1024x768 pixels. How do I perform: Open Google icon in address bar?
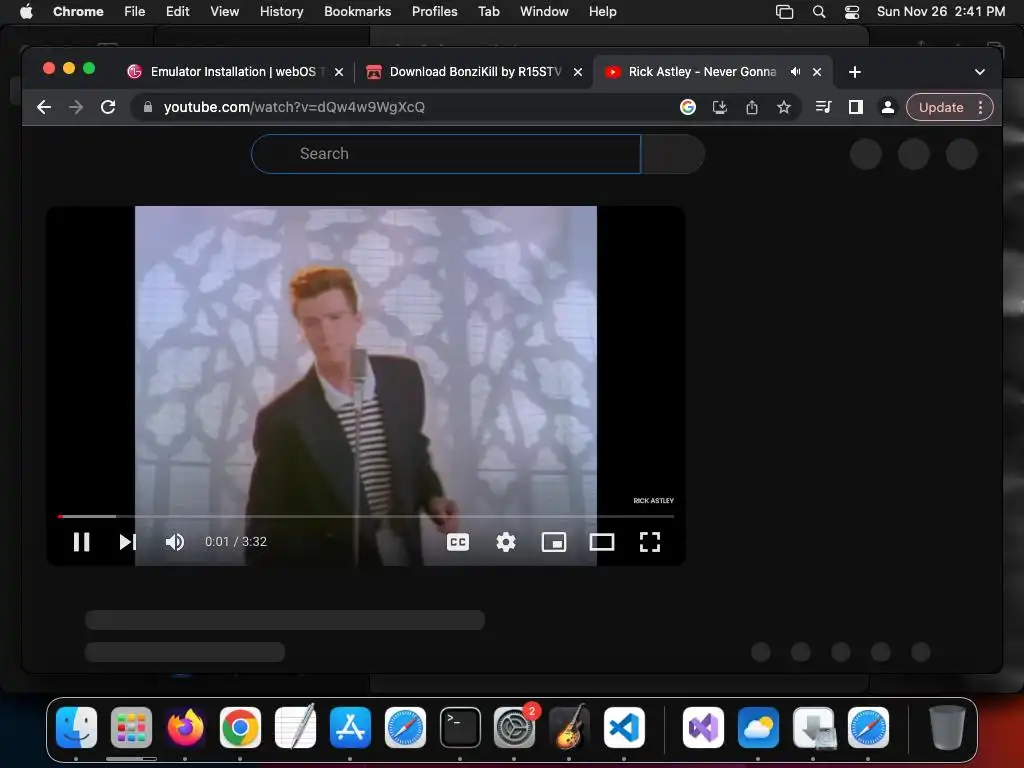point(688,107)
